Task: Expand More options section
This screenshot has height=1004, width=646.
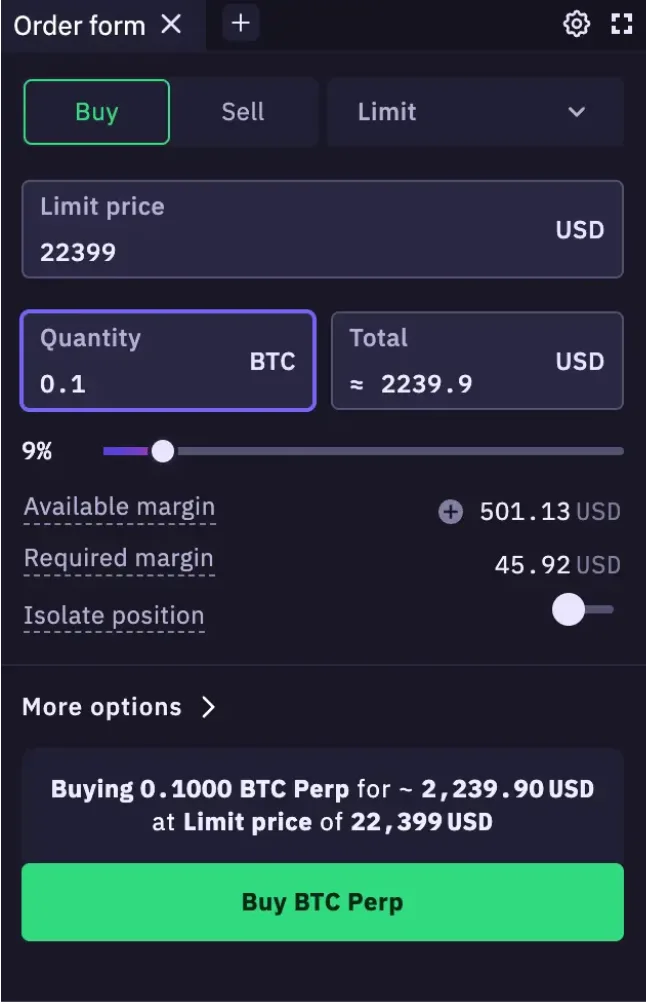Action: click(x=119, y=707)
